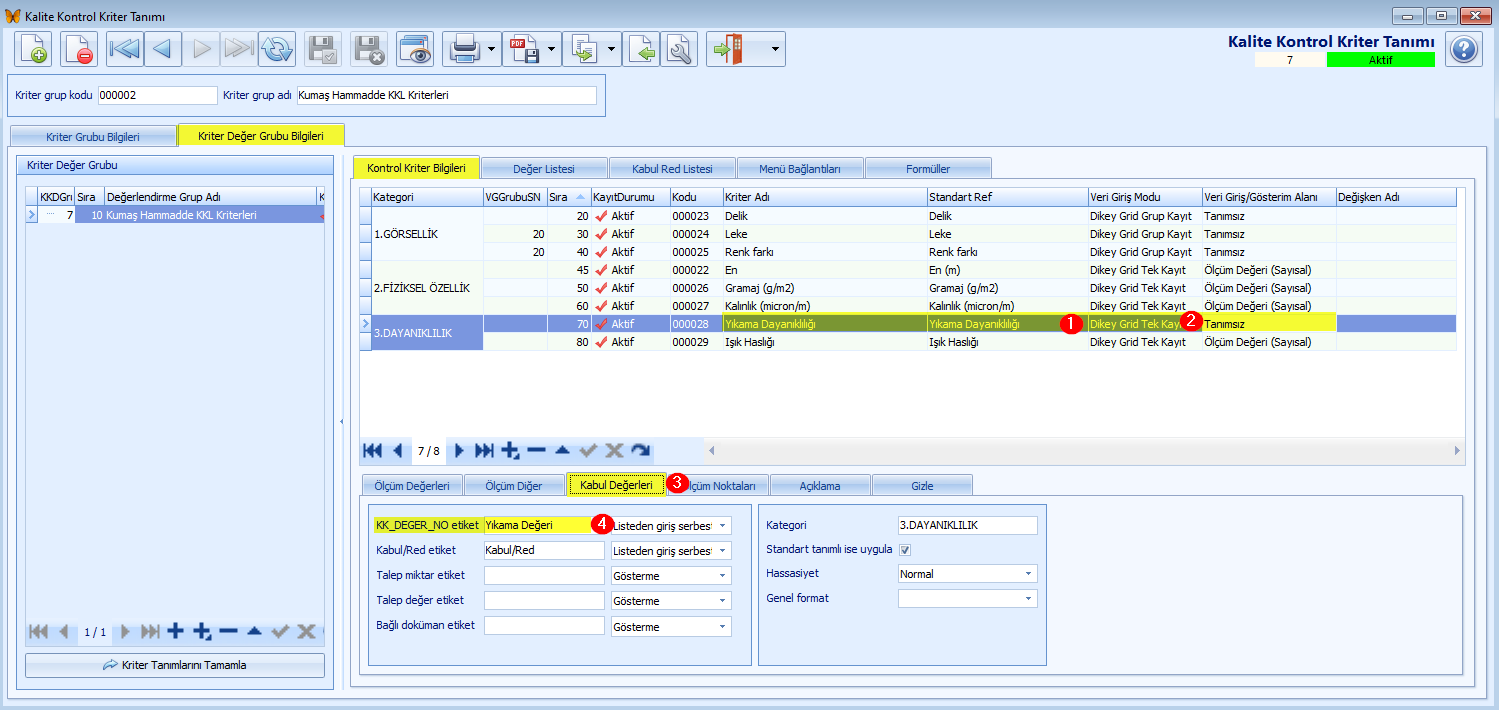1499x710 pixels.
Task: Toggle the Standart tanımlı ise uygula checkbox
Action: pyautogui.click(x=905, y=550)
